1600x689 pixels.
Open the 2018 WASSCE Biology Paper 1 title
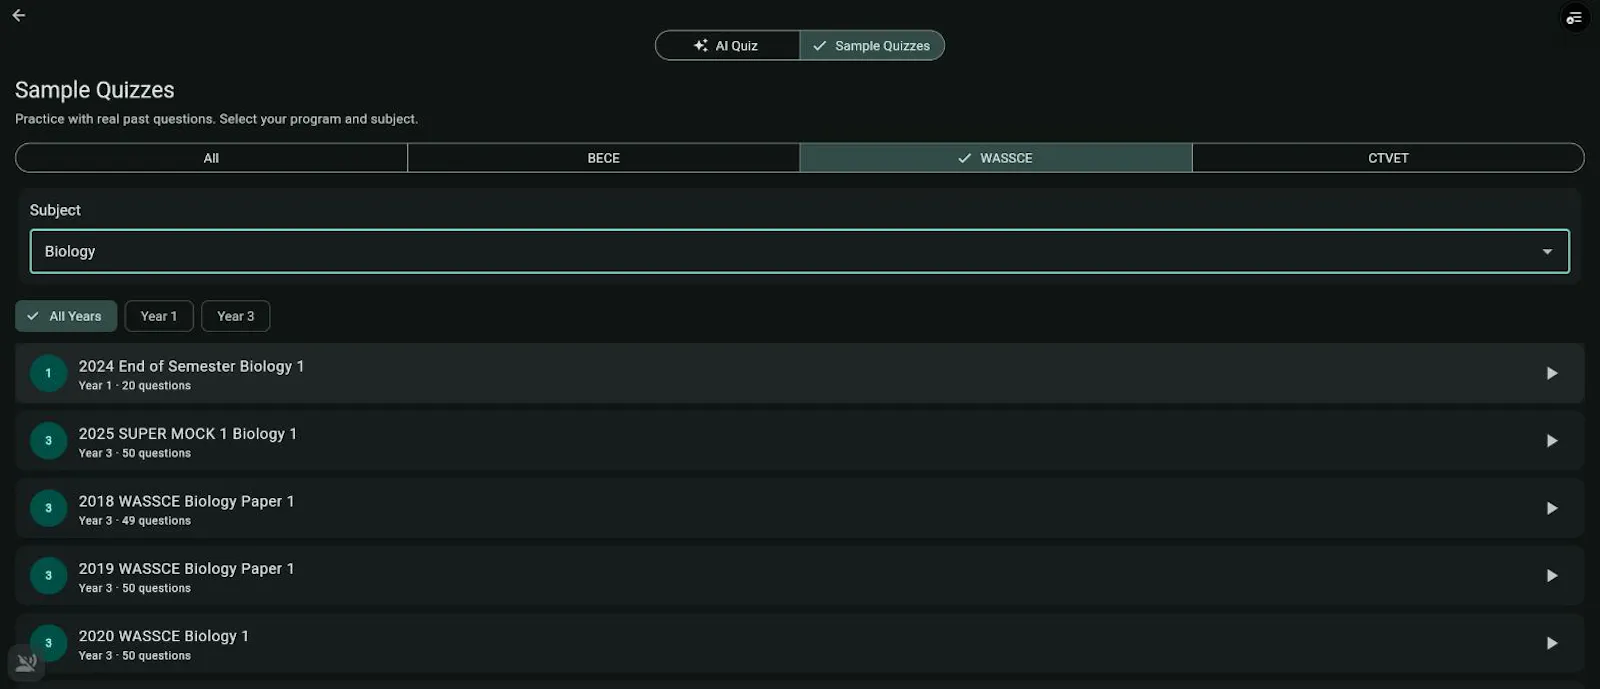point(187,501)
